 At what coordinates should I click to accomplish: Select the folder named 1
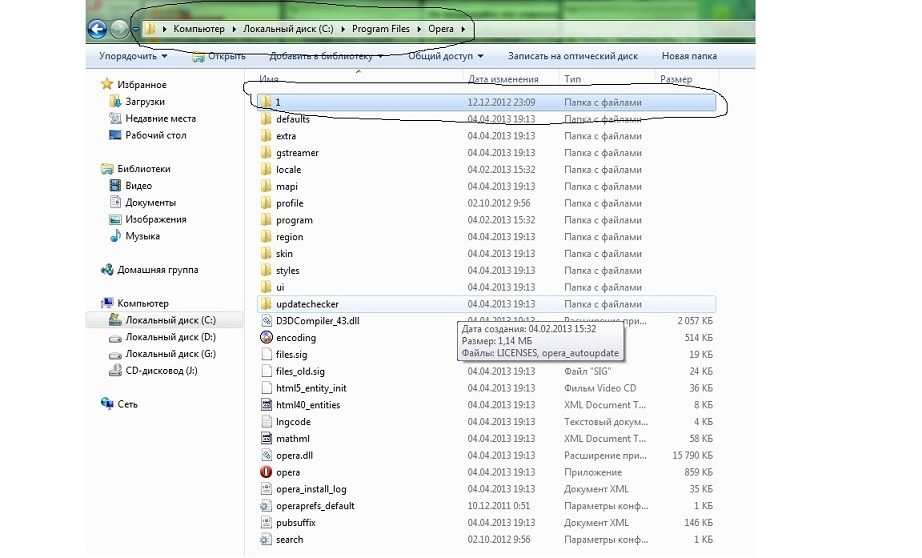pos(486,102)
